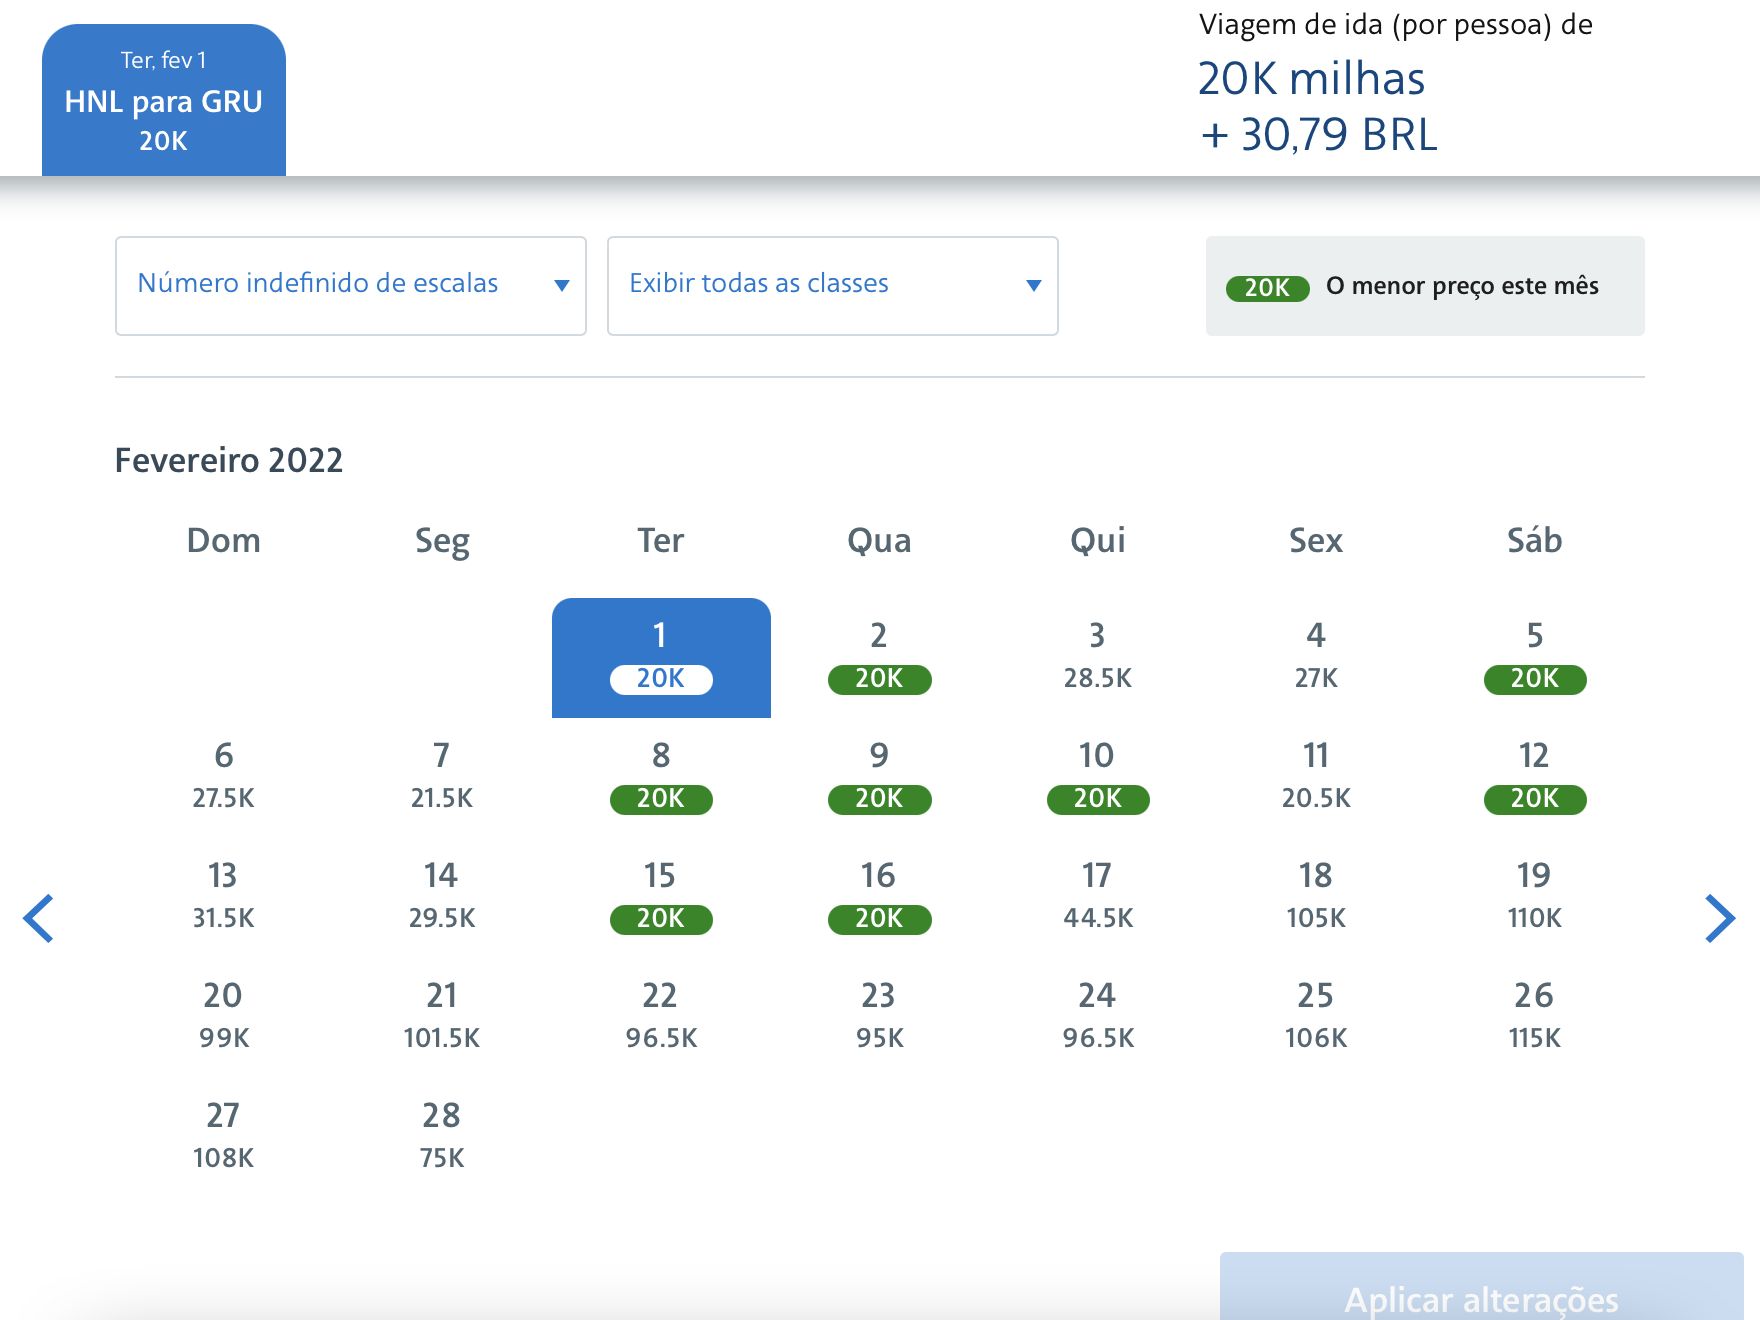Viewport: 1760px width, 1320px height.
Task: Choose February 20 priced 99K
Action: pyautogui.click(x=224, y=1018)
